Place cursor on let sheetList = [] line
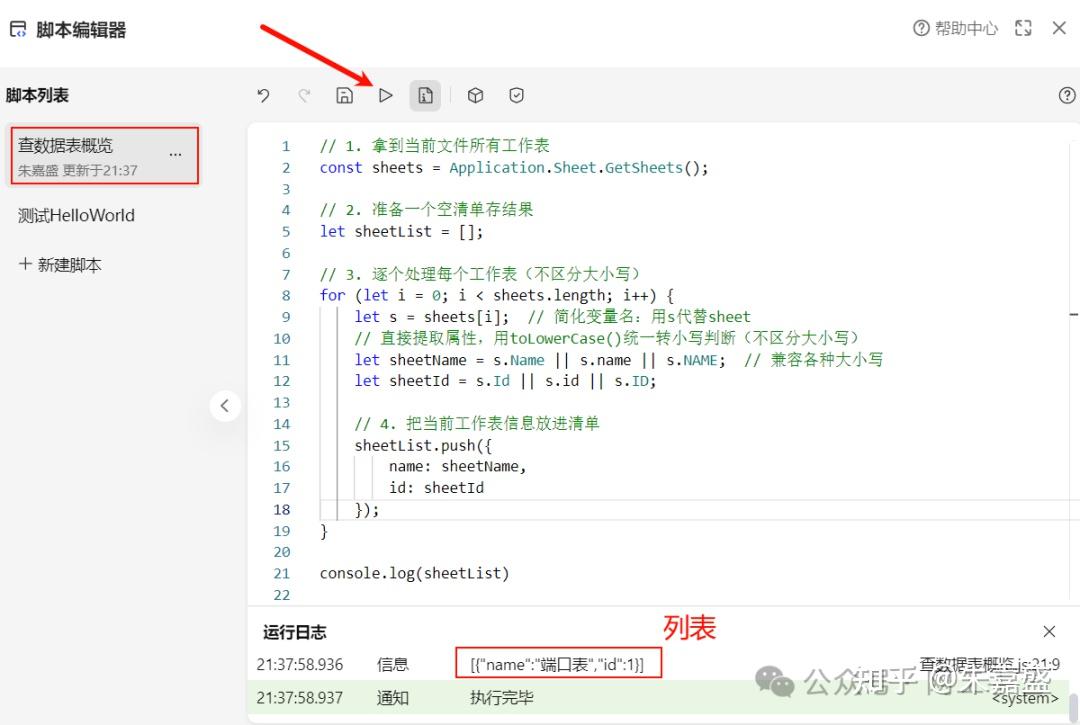This screenshot has height=725, width=1080. [x=402, y=231]
